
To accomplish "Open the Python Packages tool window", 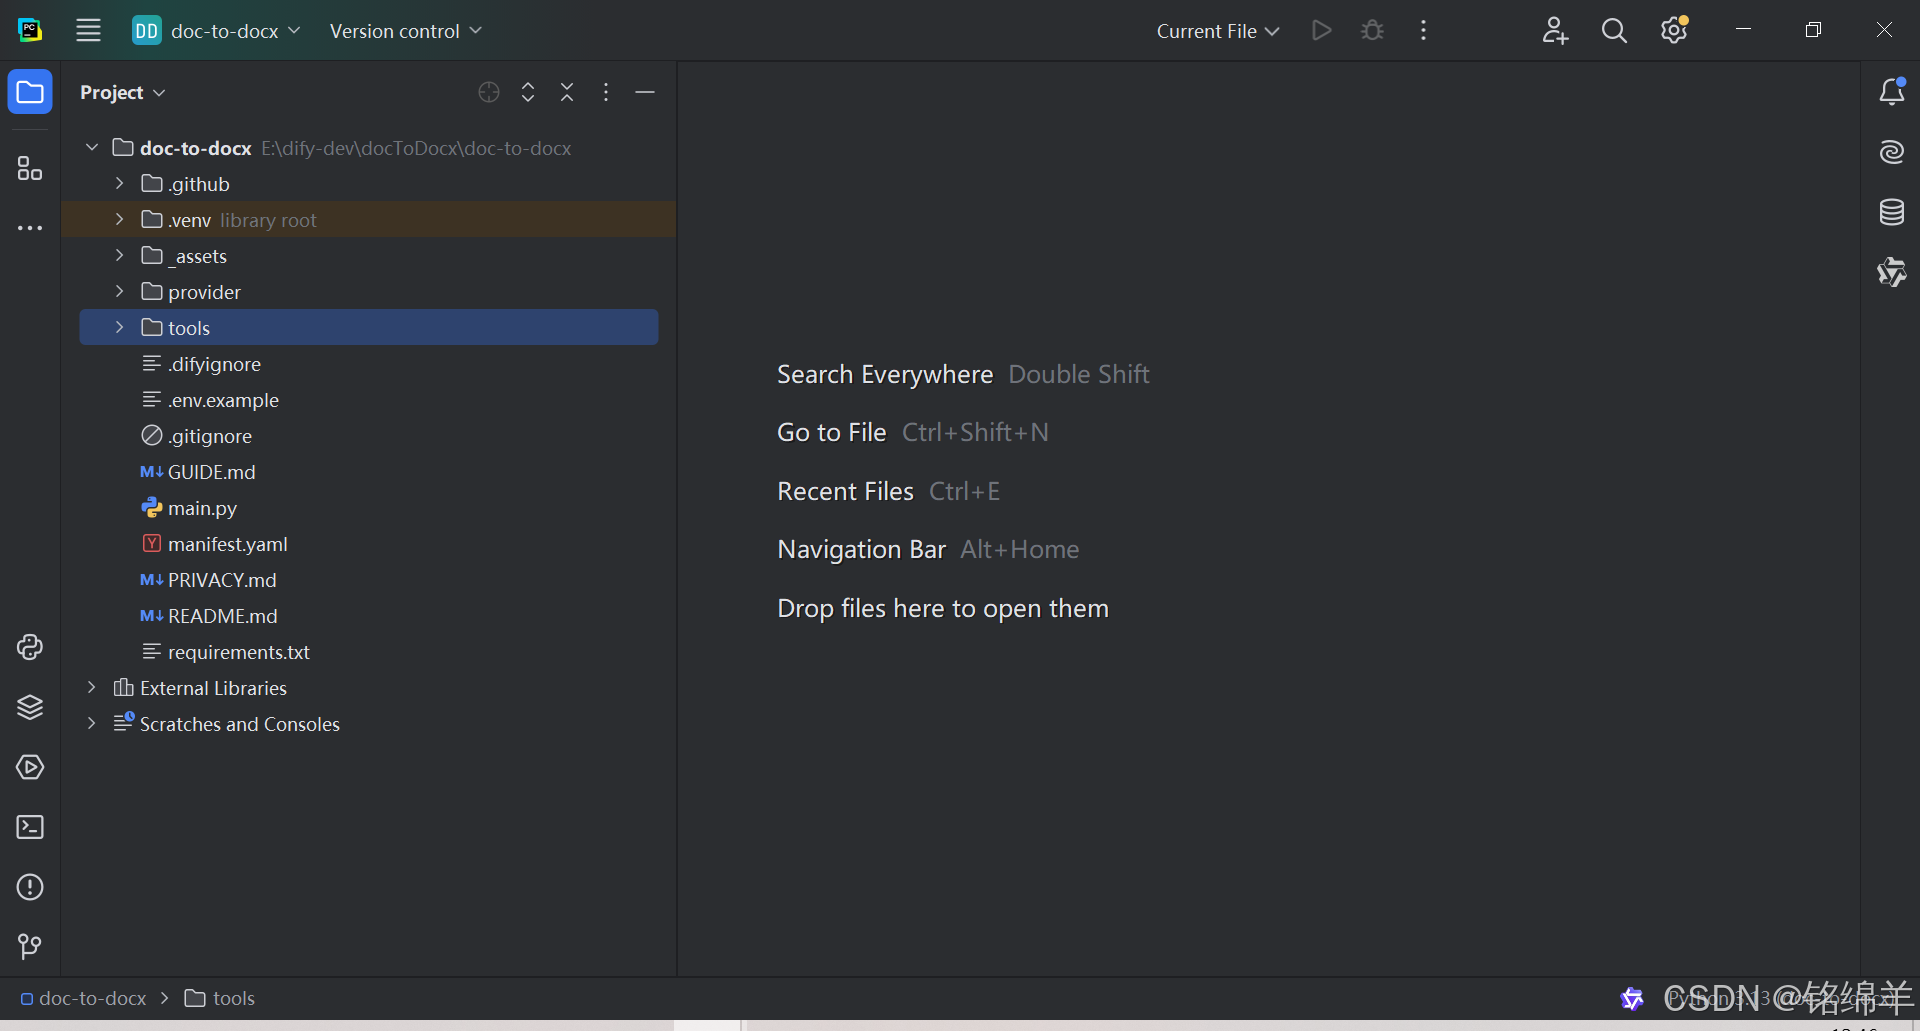I will click(x=30, y=707).
